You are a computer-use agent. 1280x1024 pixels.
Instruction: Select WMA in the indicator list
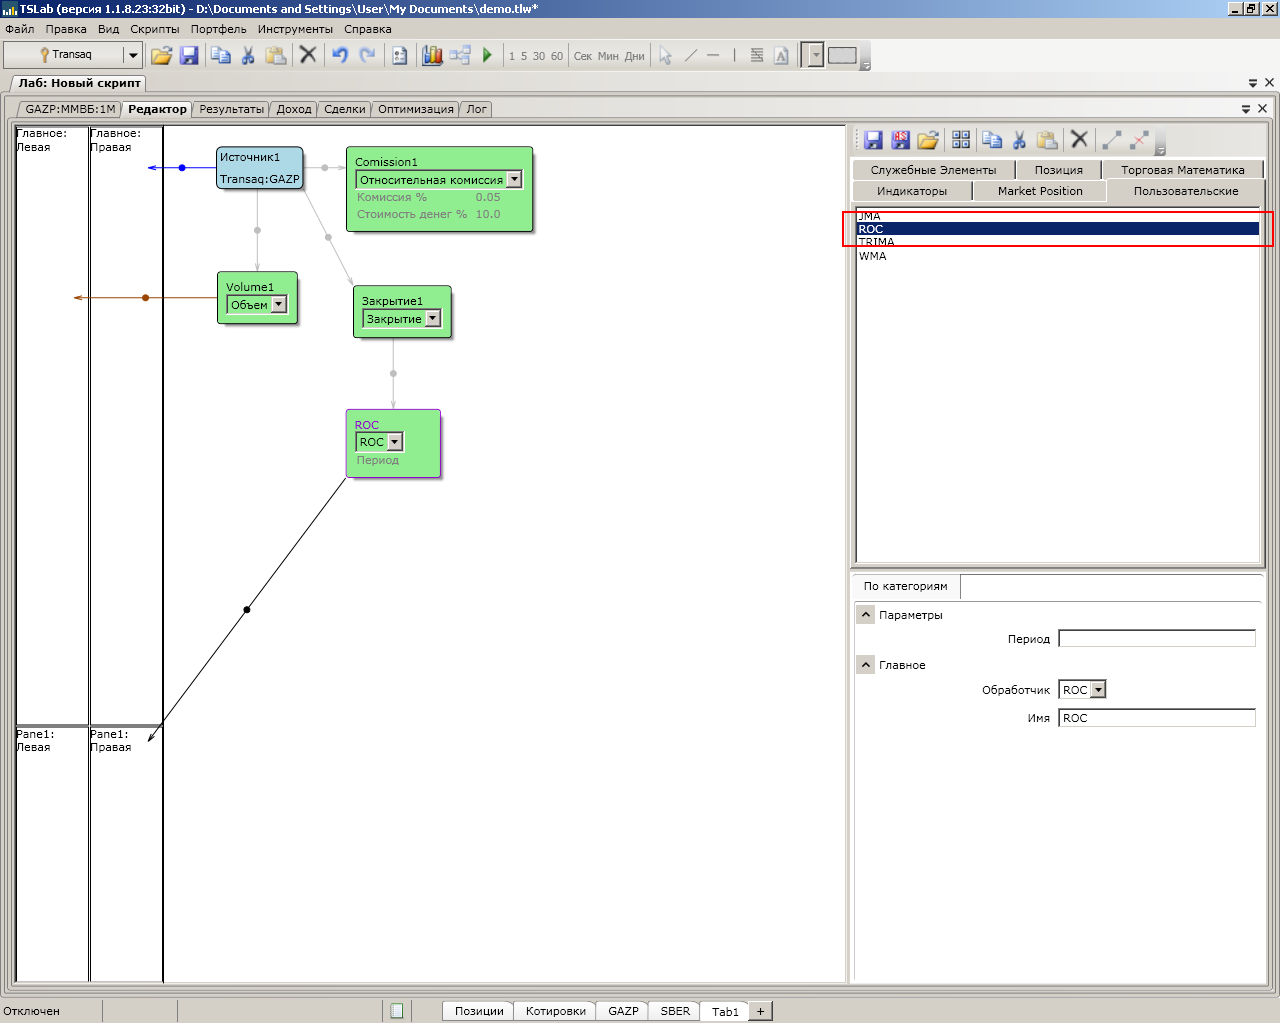pos(873,256)
